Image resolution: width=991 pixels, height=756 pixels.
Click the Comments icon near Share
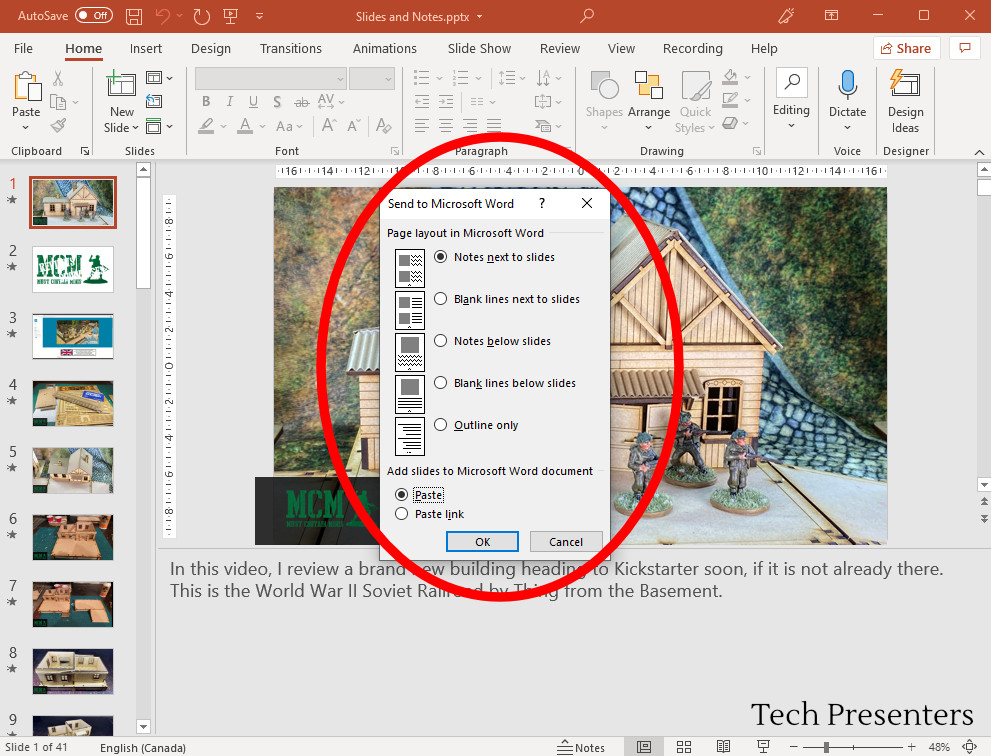[x=964, y=48]
